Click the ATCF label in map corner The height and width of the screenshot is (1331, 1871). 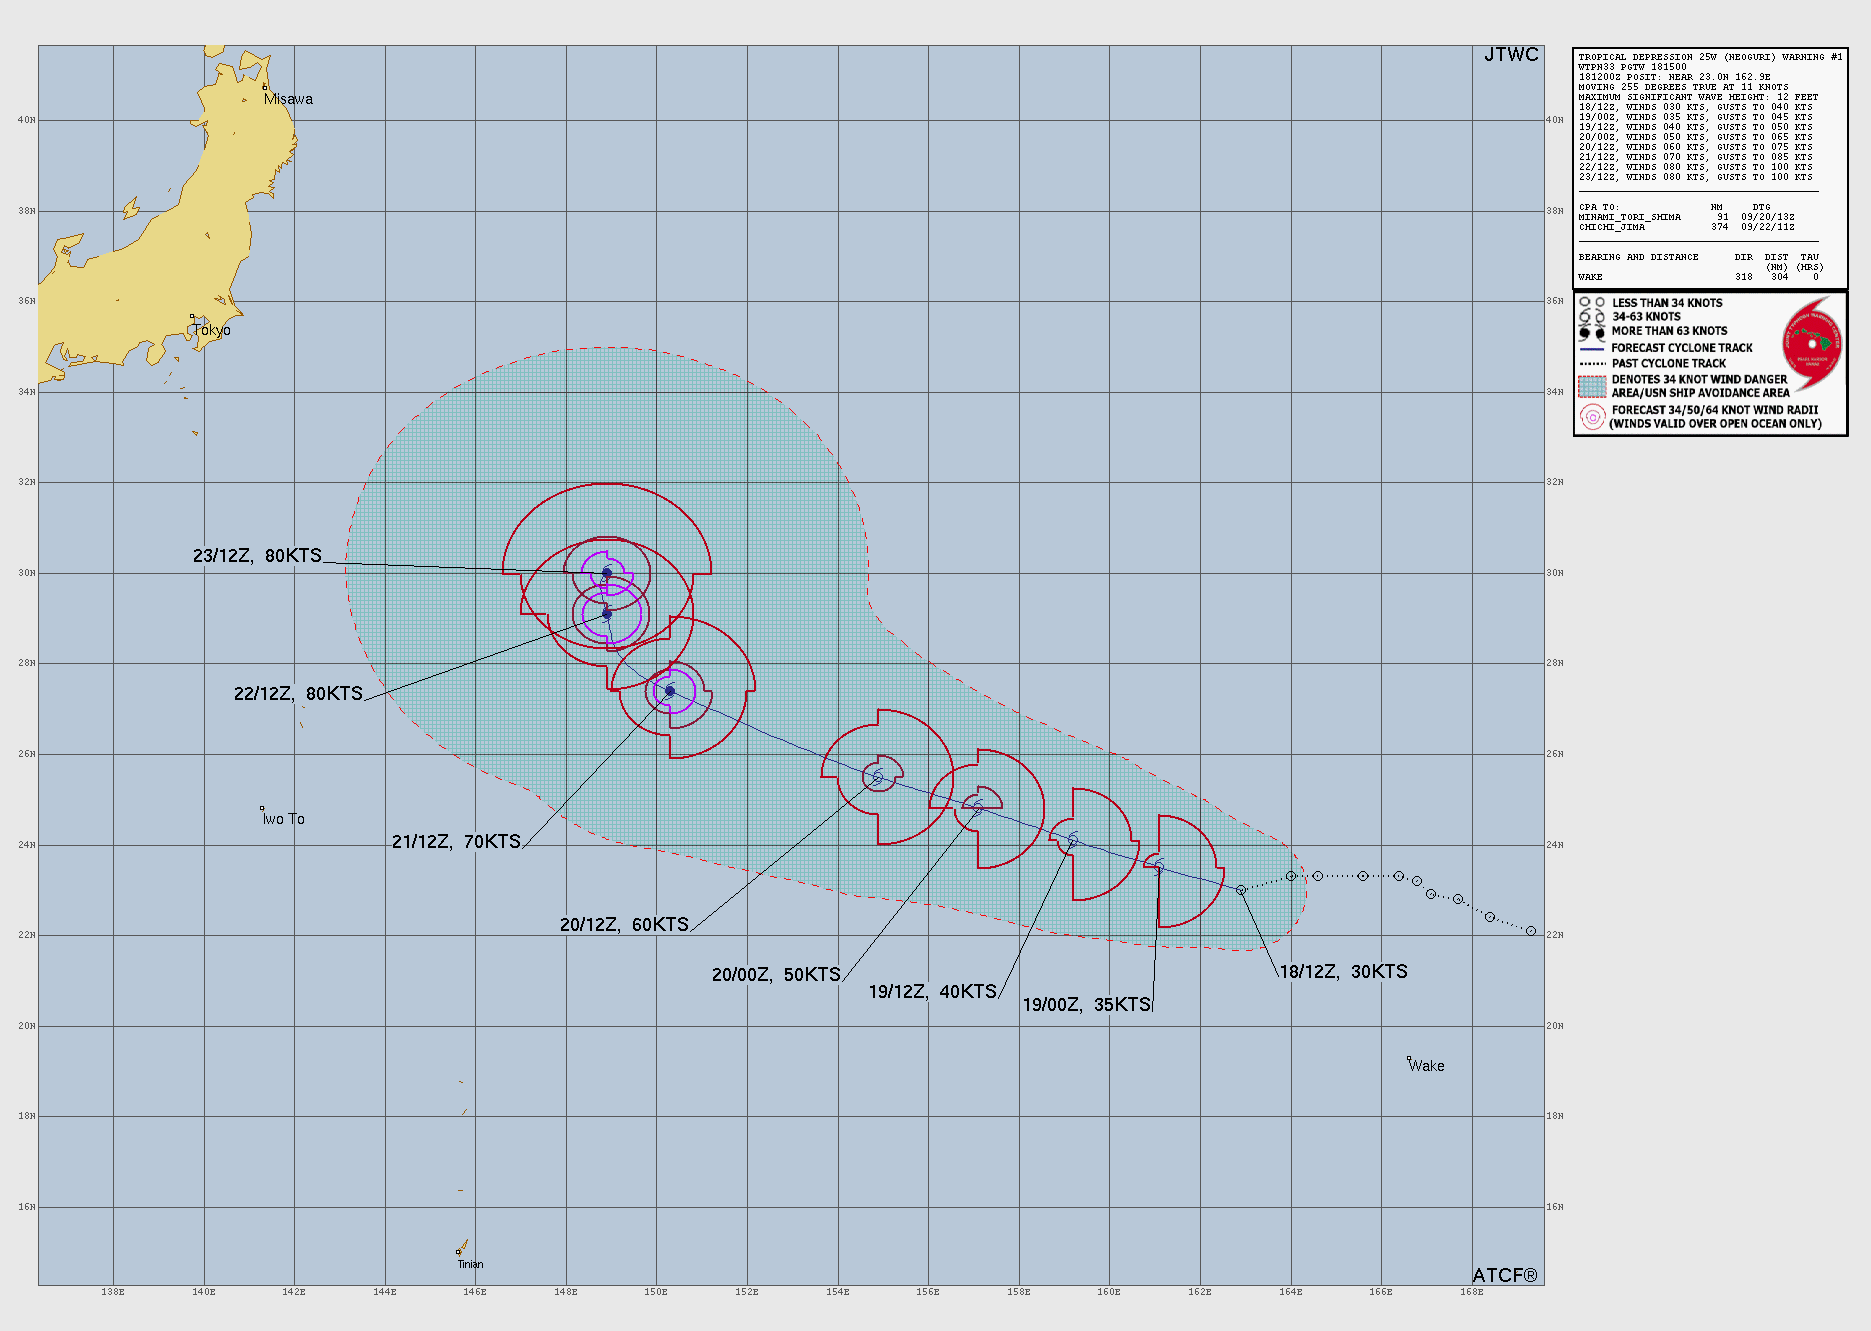1505,1275
